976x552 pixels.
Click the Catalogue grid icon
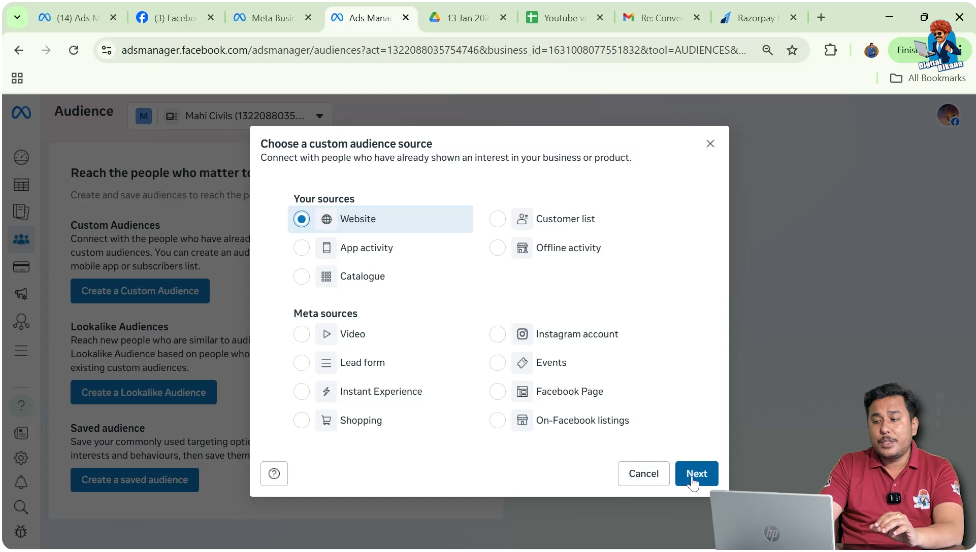[x=326, y=276]
